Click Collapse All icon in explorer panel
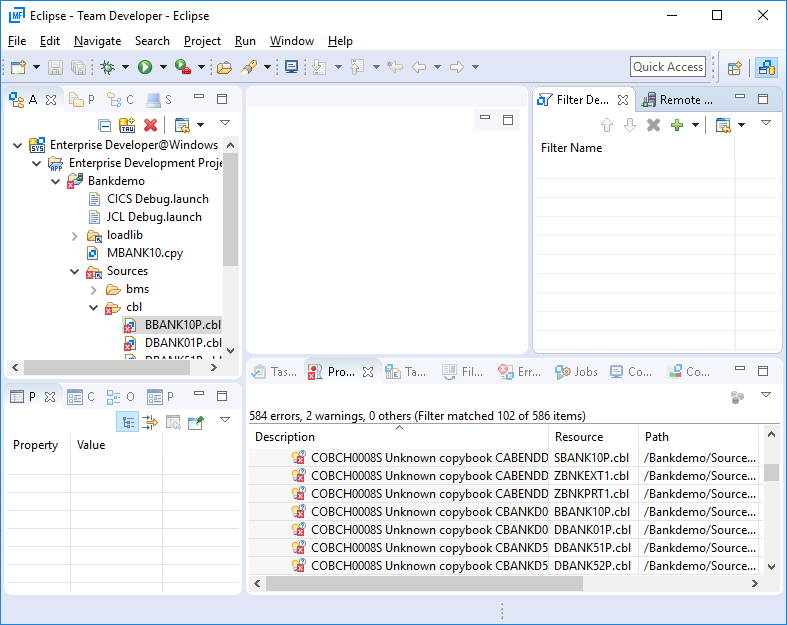Viewport: 787px width, 625px height. click(x=104, y=125)
